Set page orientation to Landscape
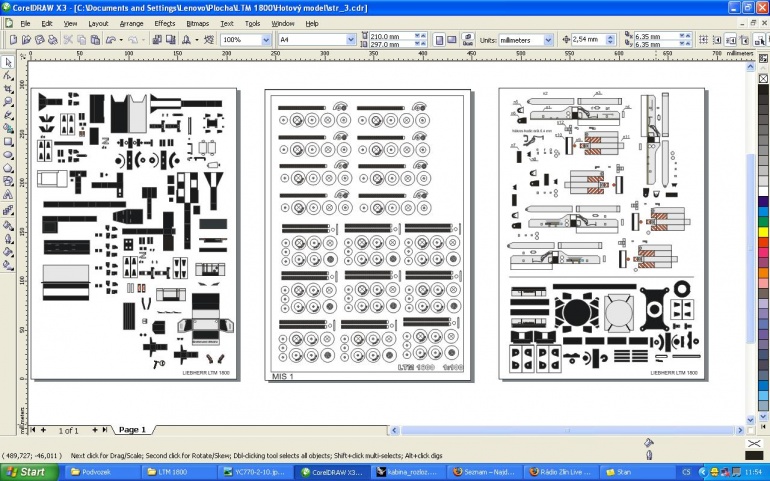770x481 pixels. [452, 40]
